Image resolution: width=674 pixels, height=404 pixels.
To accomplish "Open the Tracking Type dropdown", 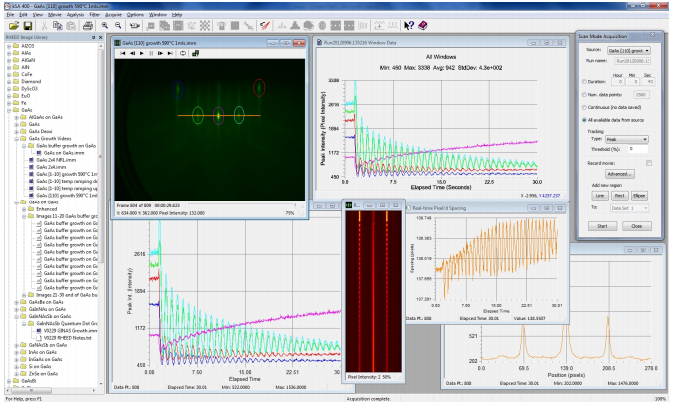I will click(627, 139).
